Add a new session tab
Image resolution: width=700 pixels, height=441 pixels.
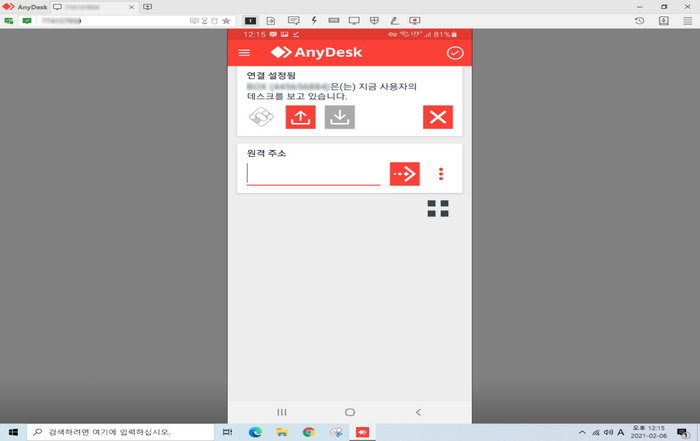[147, 7]
